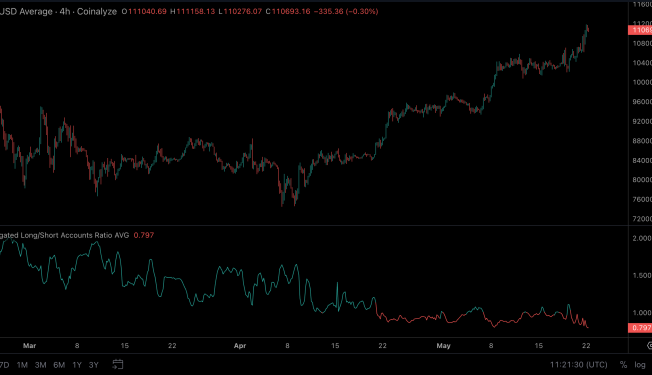Click the open value O111040.69
Screen dimensions: 652x375
click(144, 12)
